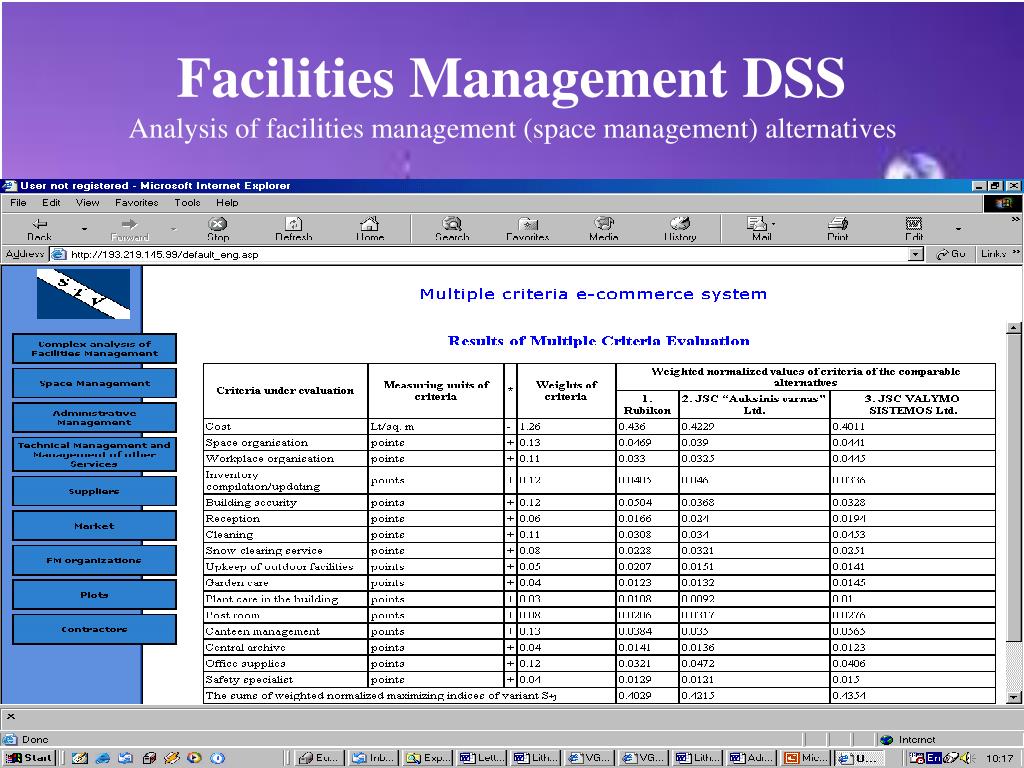Open the Space Management sidebar button
1024x768 pixels.
pyautogui.click(x=94, y=383)
